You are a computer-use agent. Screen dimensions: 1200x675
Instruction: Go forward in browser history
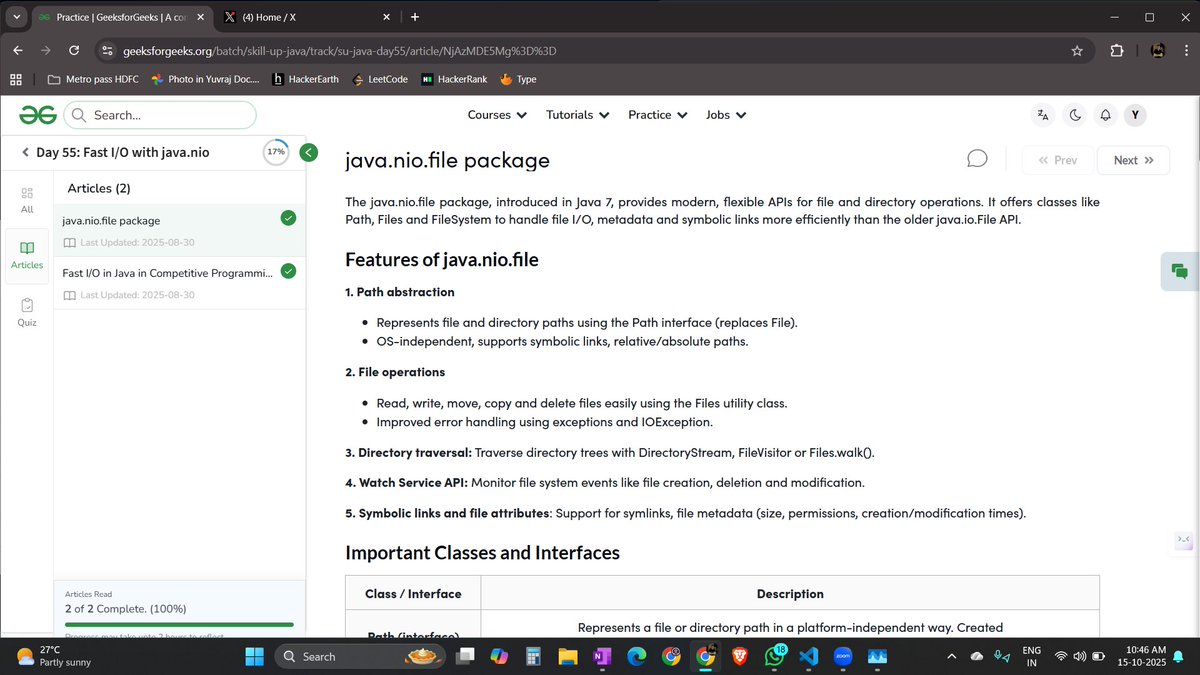(46, 50)
